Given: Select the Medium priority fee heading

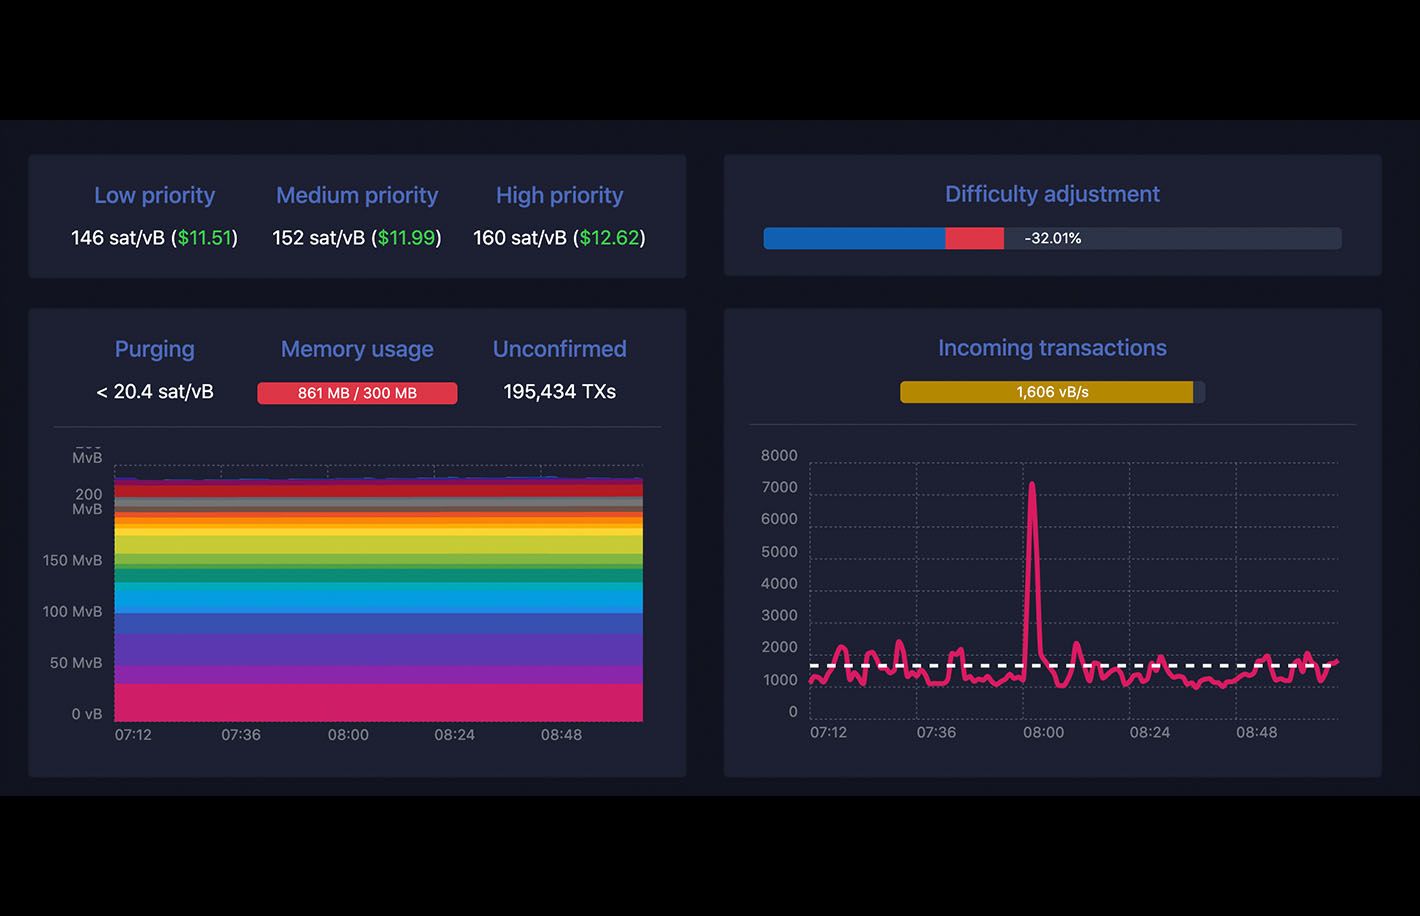Looking at the screenshot, I should (x=357, y=195).
